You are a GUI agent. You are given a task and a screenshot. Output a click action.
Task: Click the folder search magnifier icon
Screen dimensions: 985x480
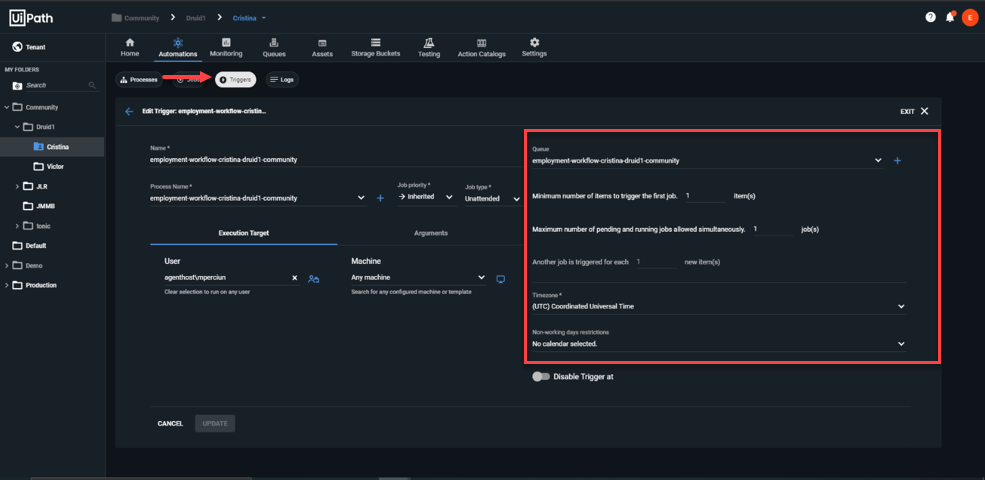coord(92,85)
